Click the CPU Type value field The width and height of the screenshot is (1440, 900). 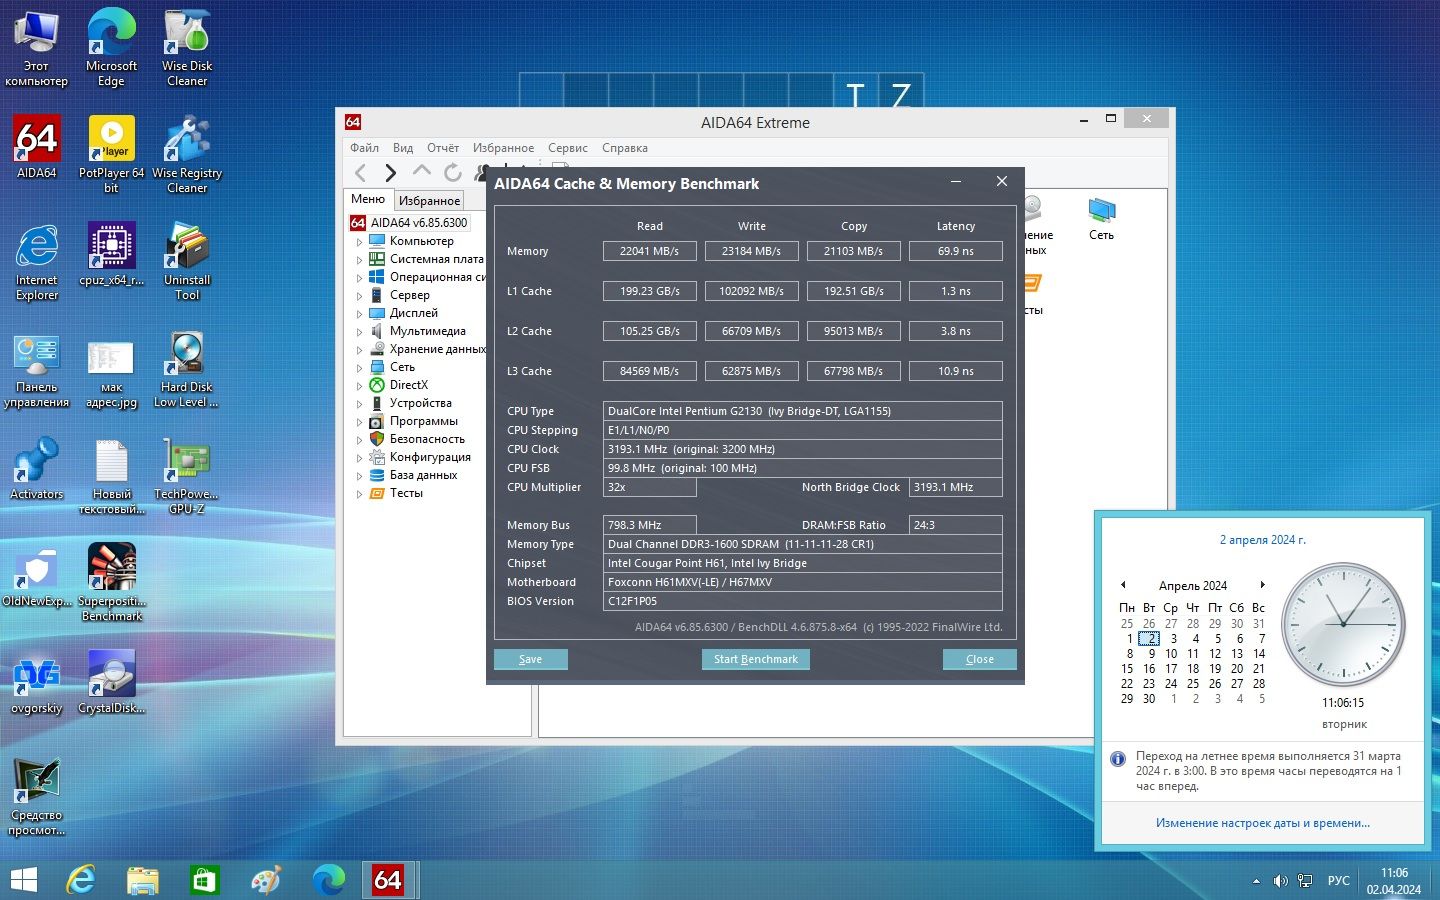coord(803,411)
